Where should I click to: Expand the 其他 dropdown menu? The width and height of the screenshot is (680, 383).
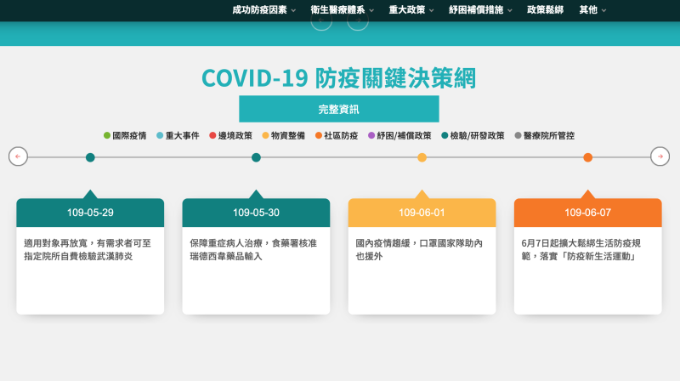(x=592, y=10)
